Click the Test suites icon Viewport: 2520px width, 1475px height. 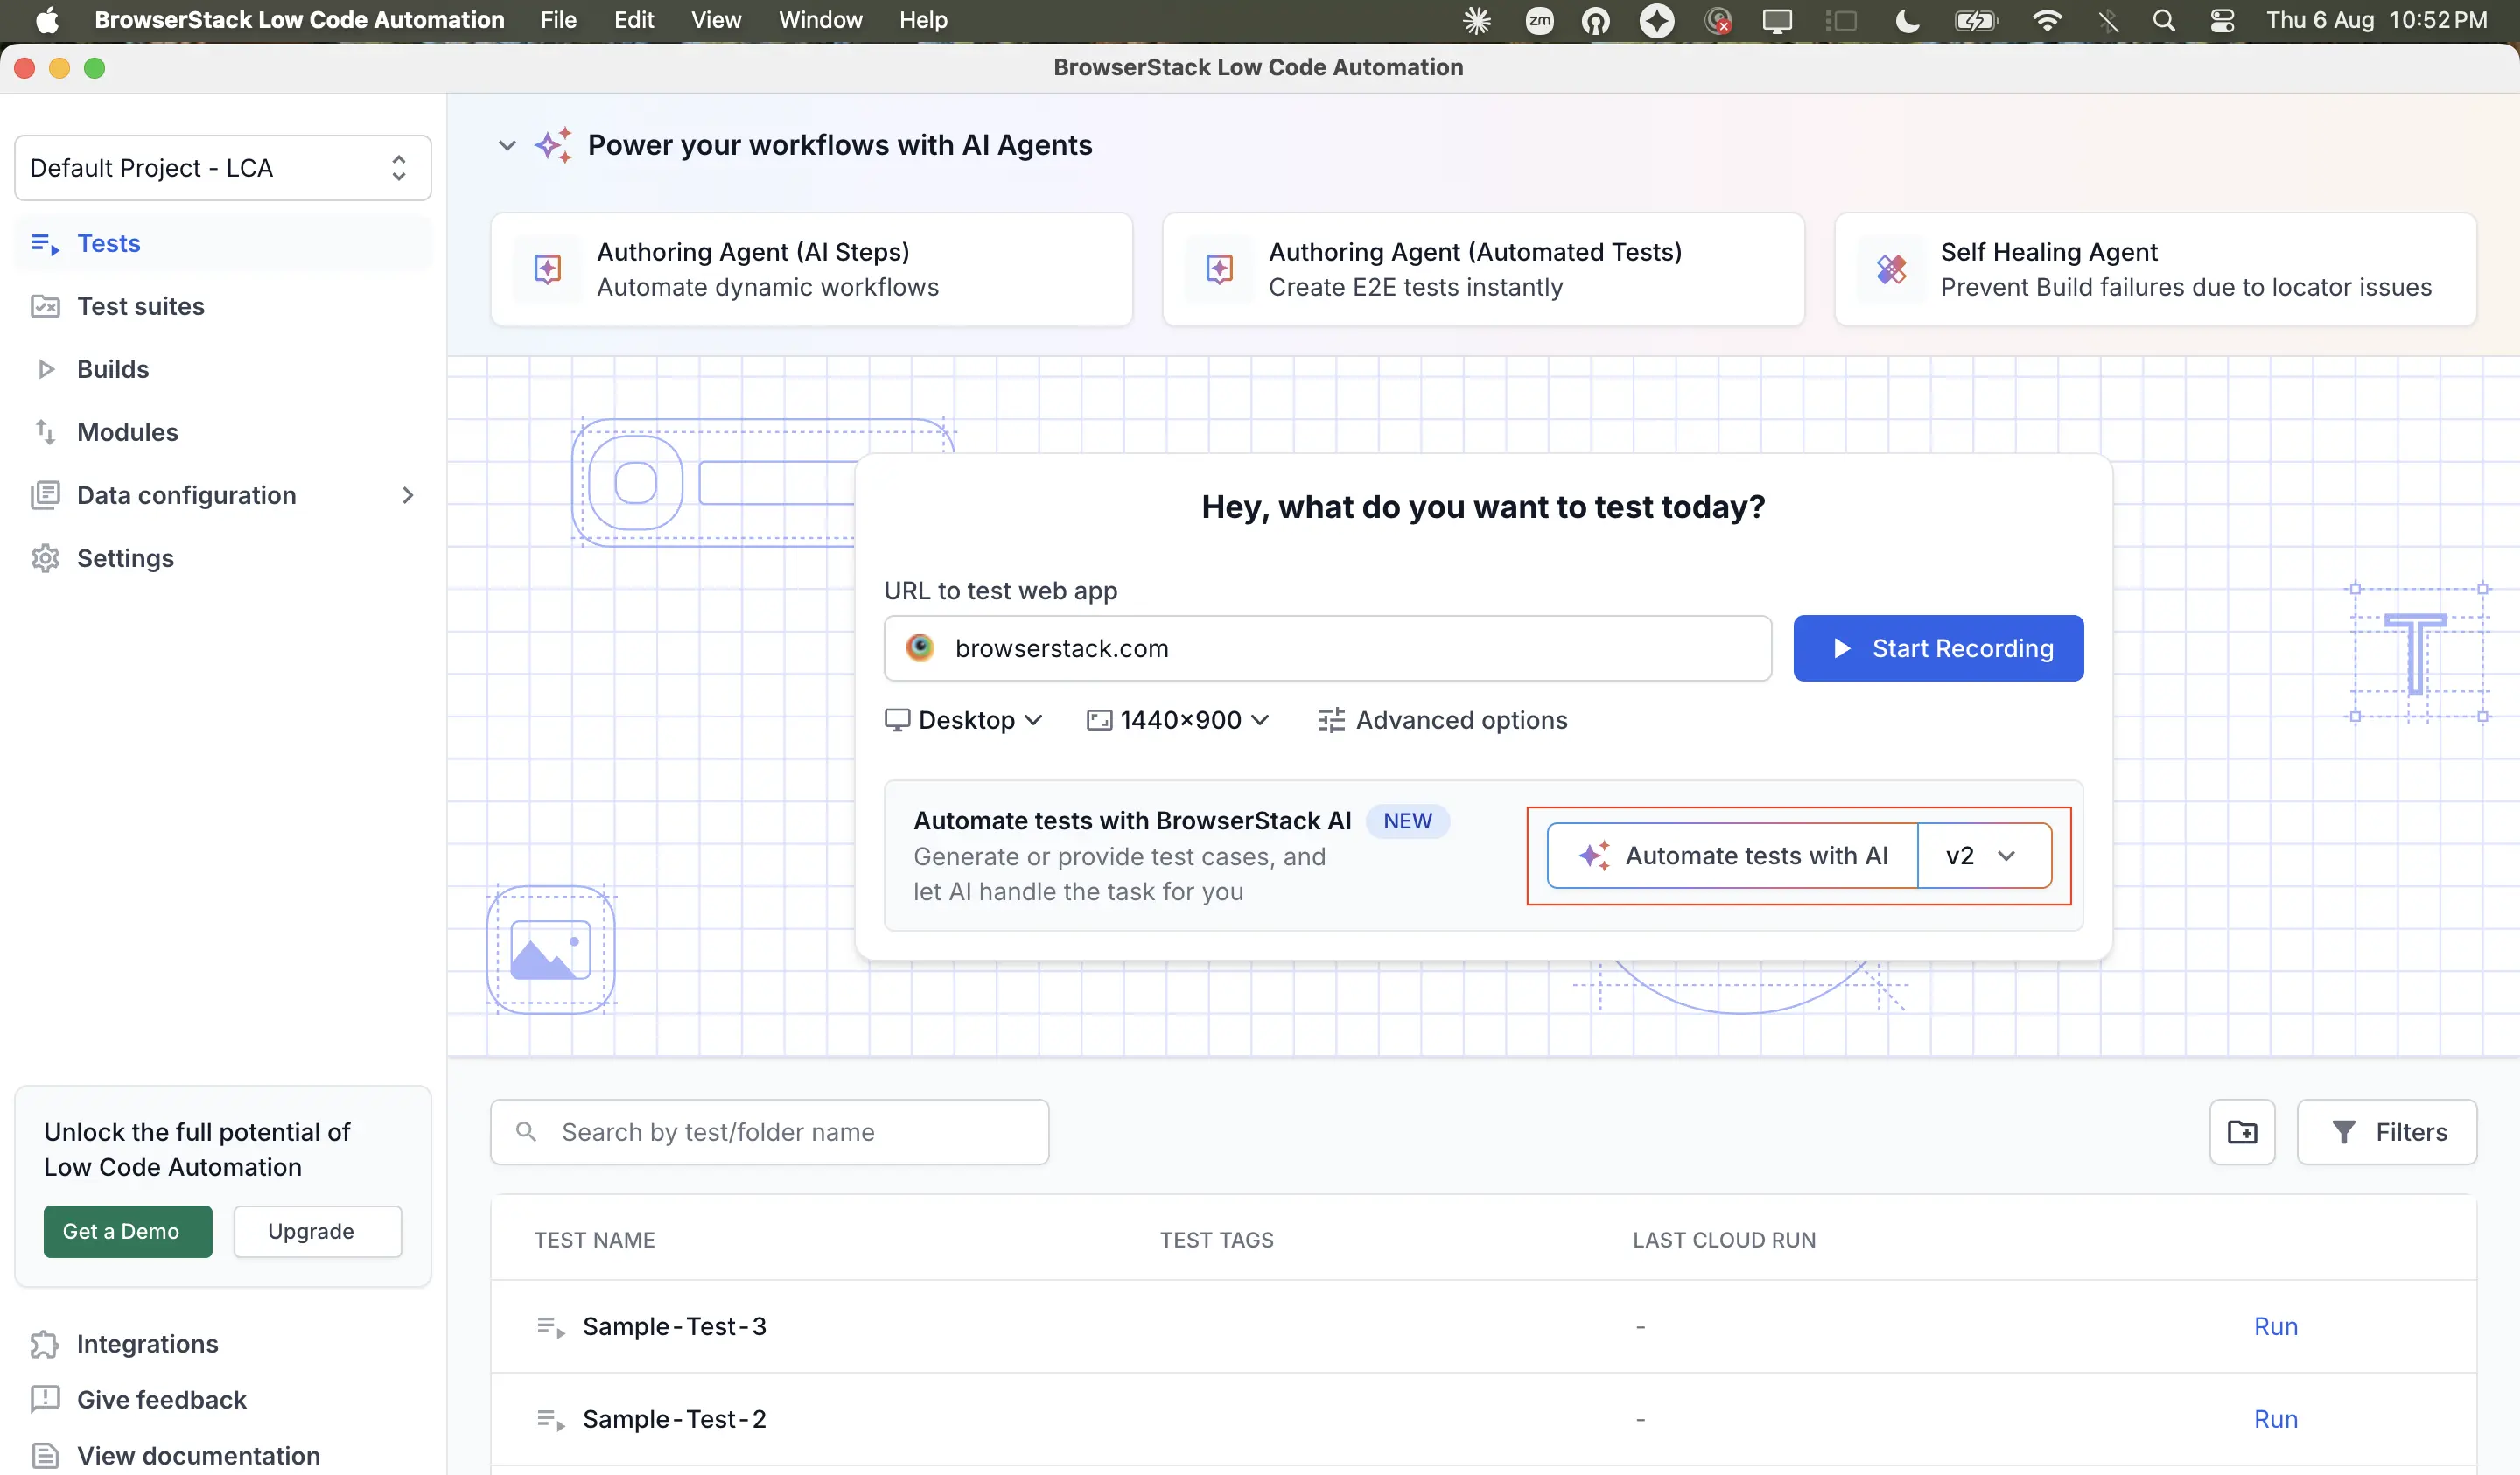45,306
